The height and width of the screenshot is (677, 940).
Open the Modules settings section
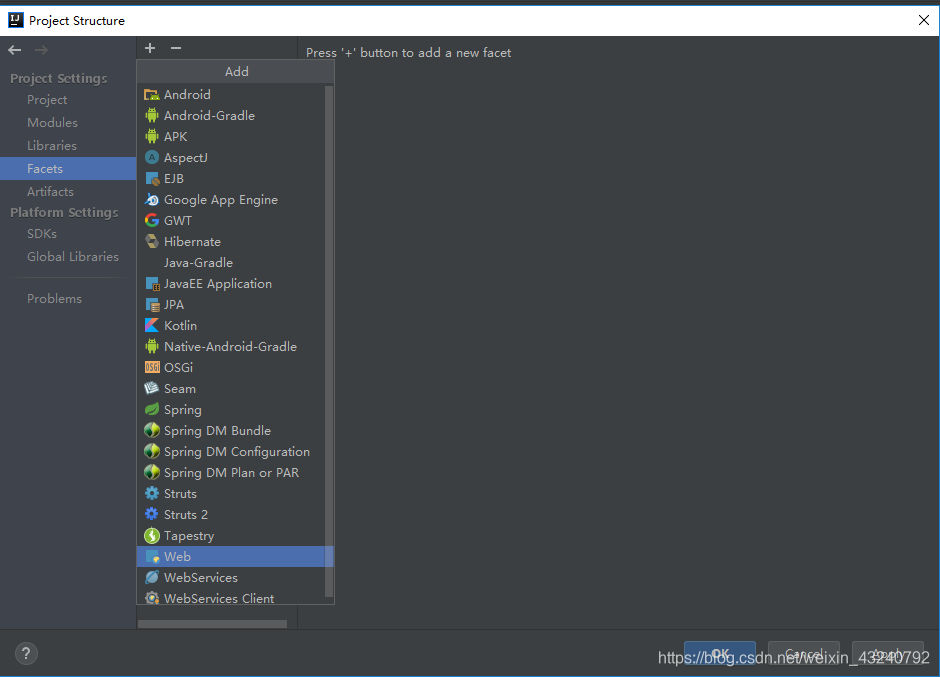pos(52,122)
